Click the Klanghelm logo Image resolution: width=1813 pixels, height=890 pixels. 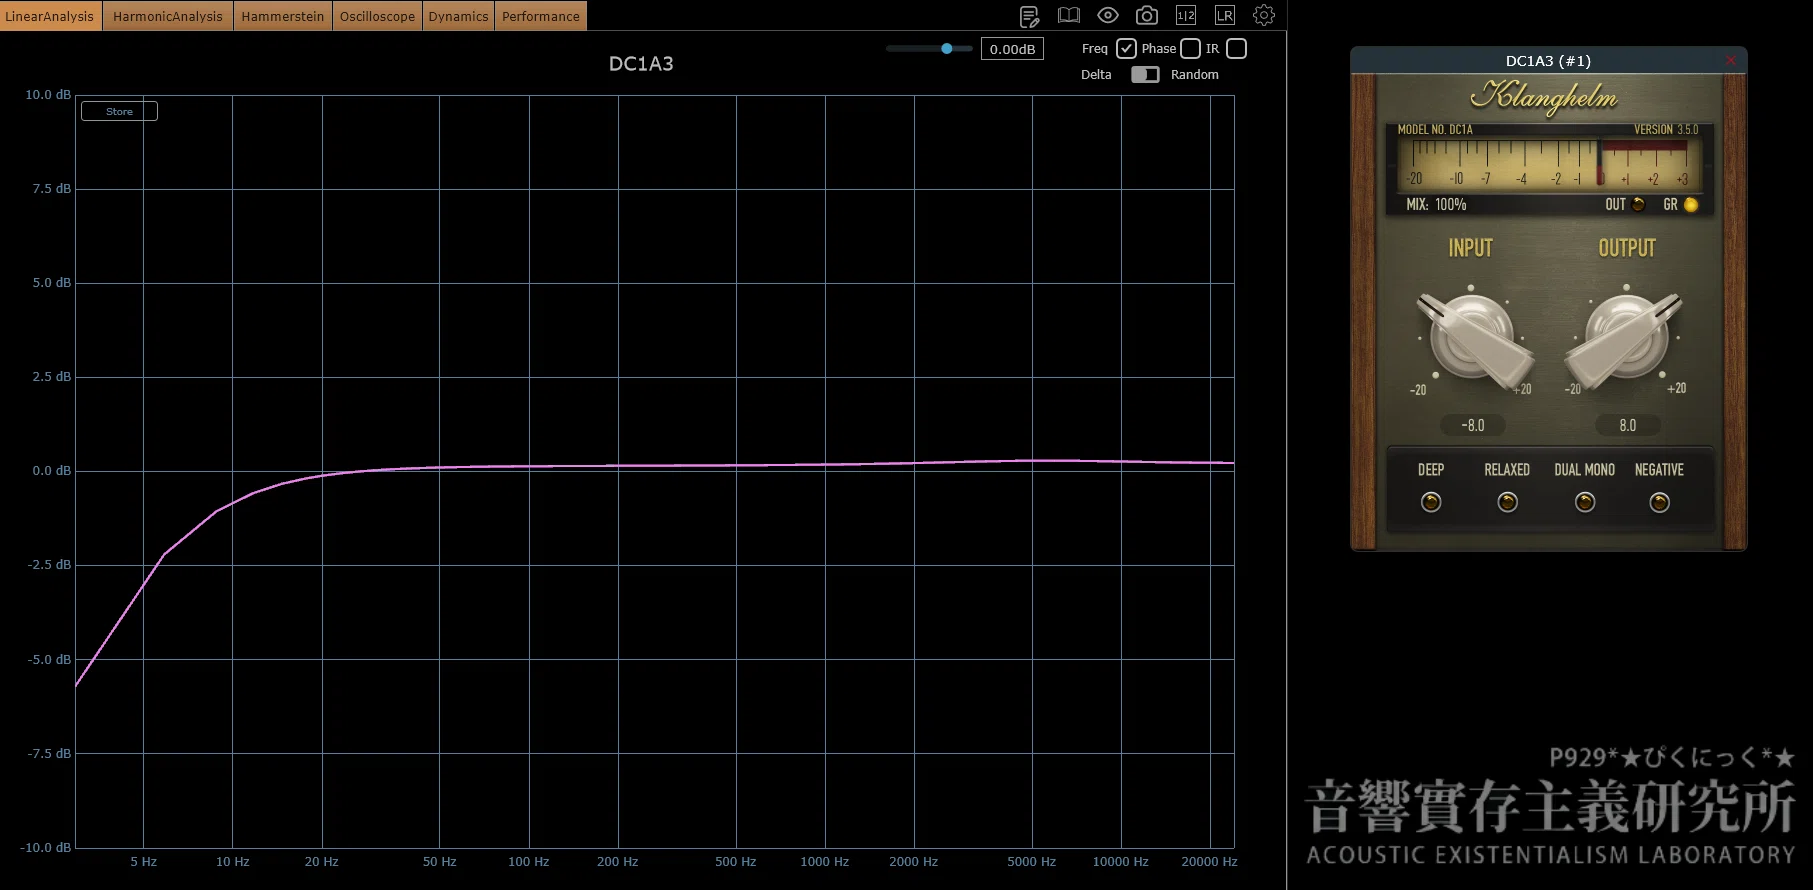pos(1544,97)
